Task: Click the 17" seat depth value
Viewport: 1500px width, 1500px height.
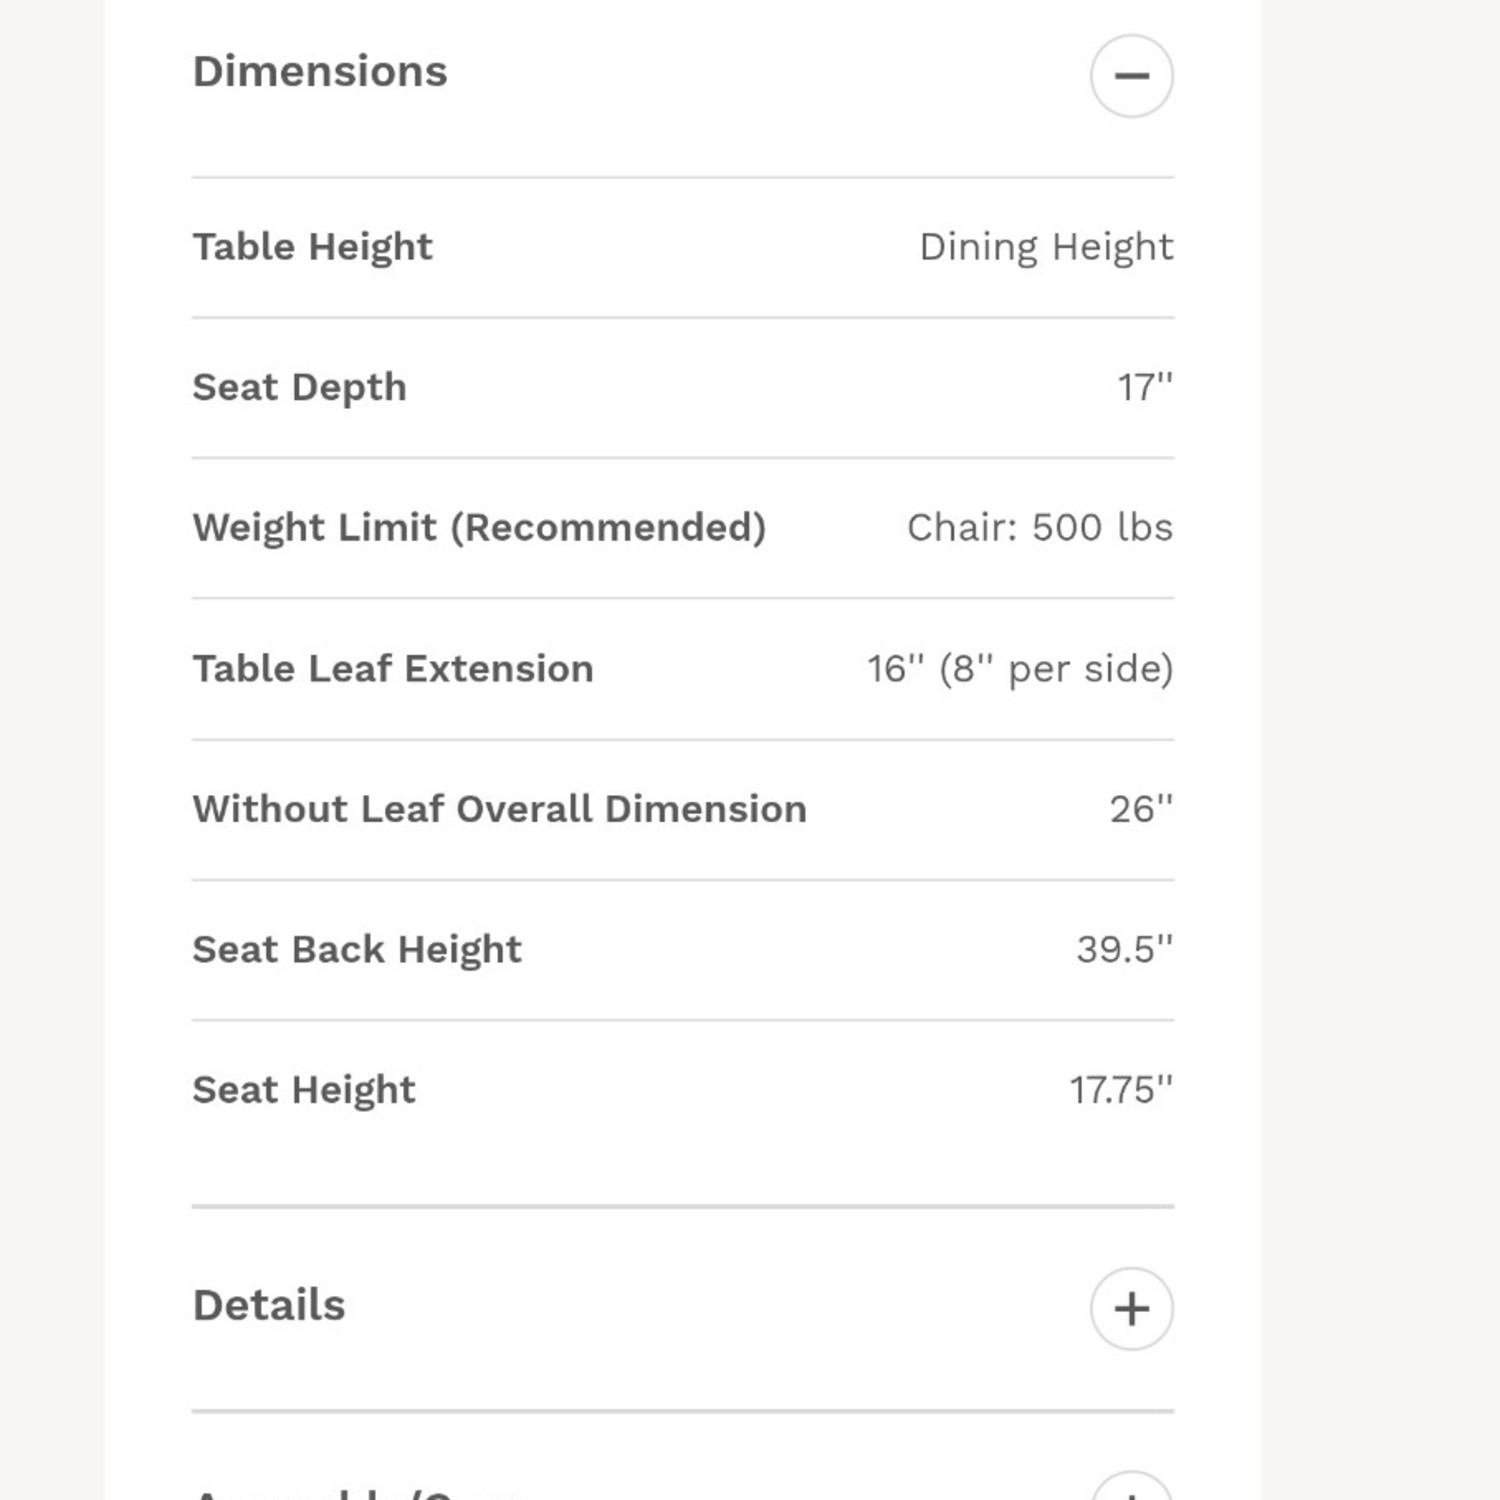Action: point(1144,388)
